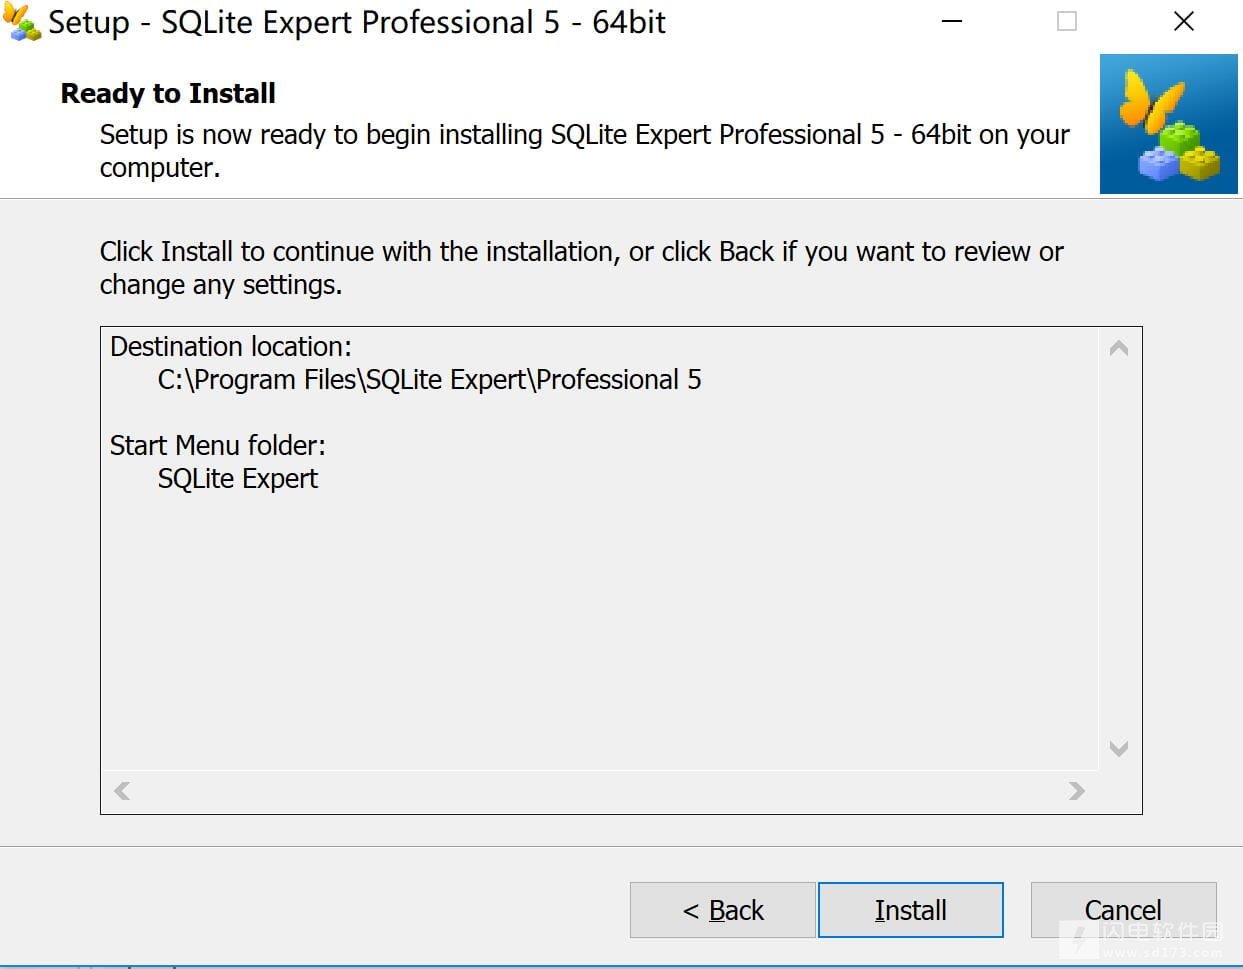Click the SQLite Expert butterfly logo
The image size is (1243, 969).
(1168, 124)
